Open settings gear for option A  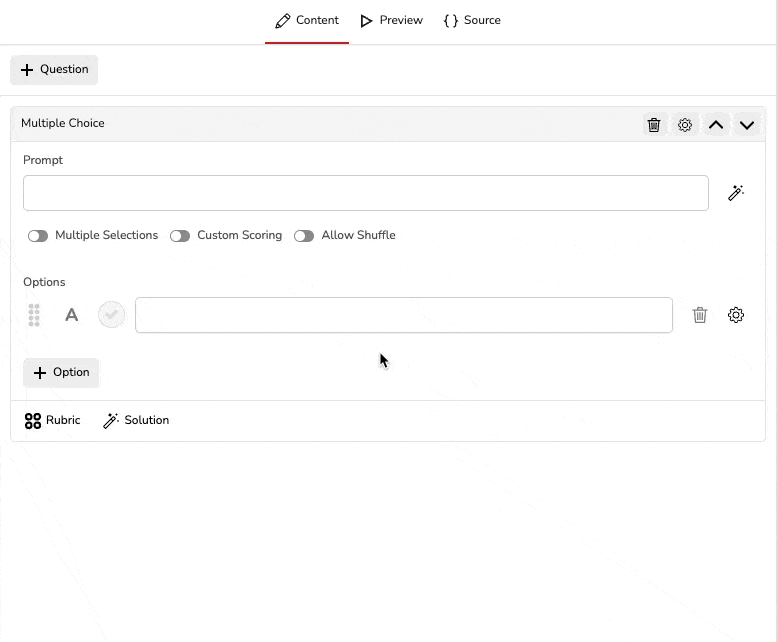click(x=736, y=315)
